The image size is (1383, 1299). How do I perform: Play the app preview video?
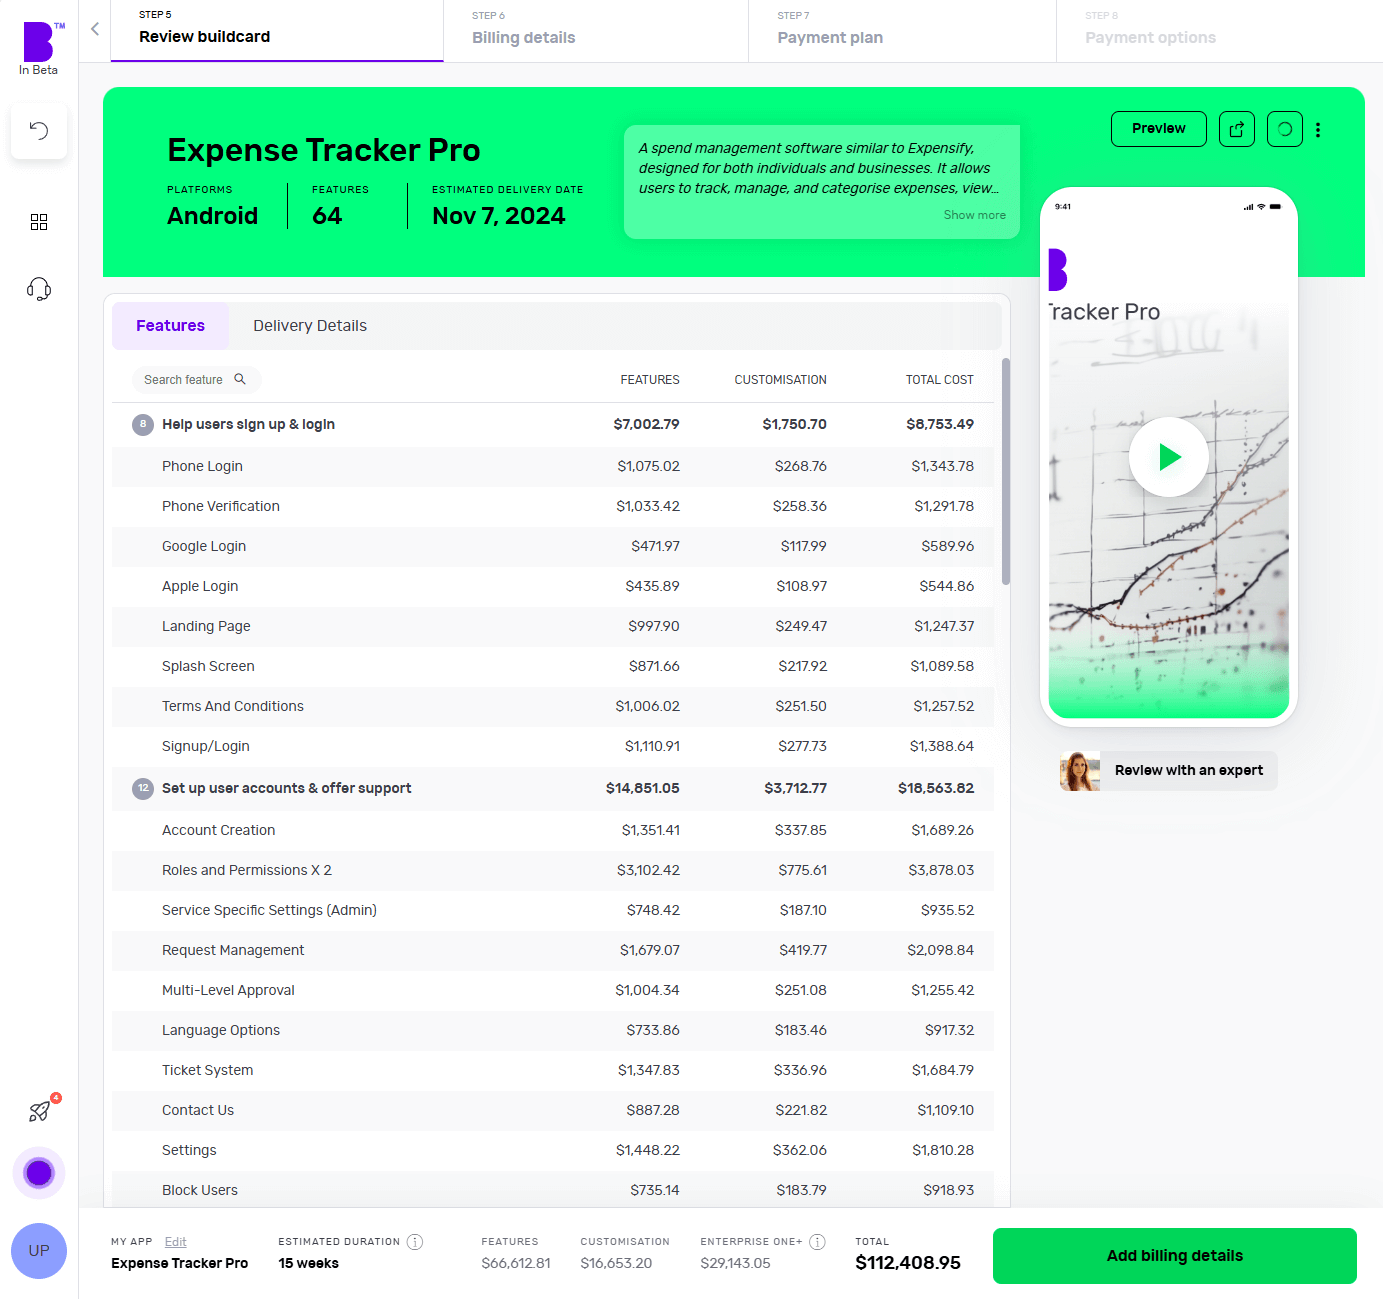point(1169,457)
